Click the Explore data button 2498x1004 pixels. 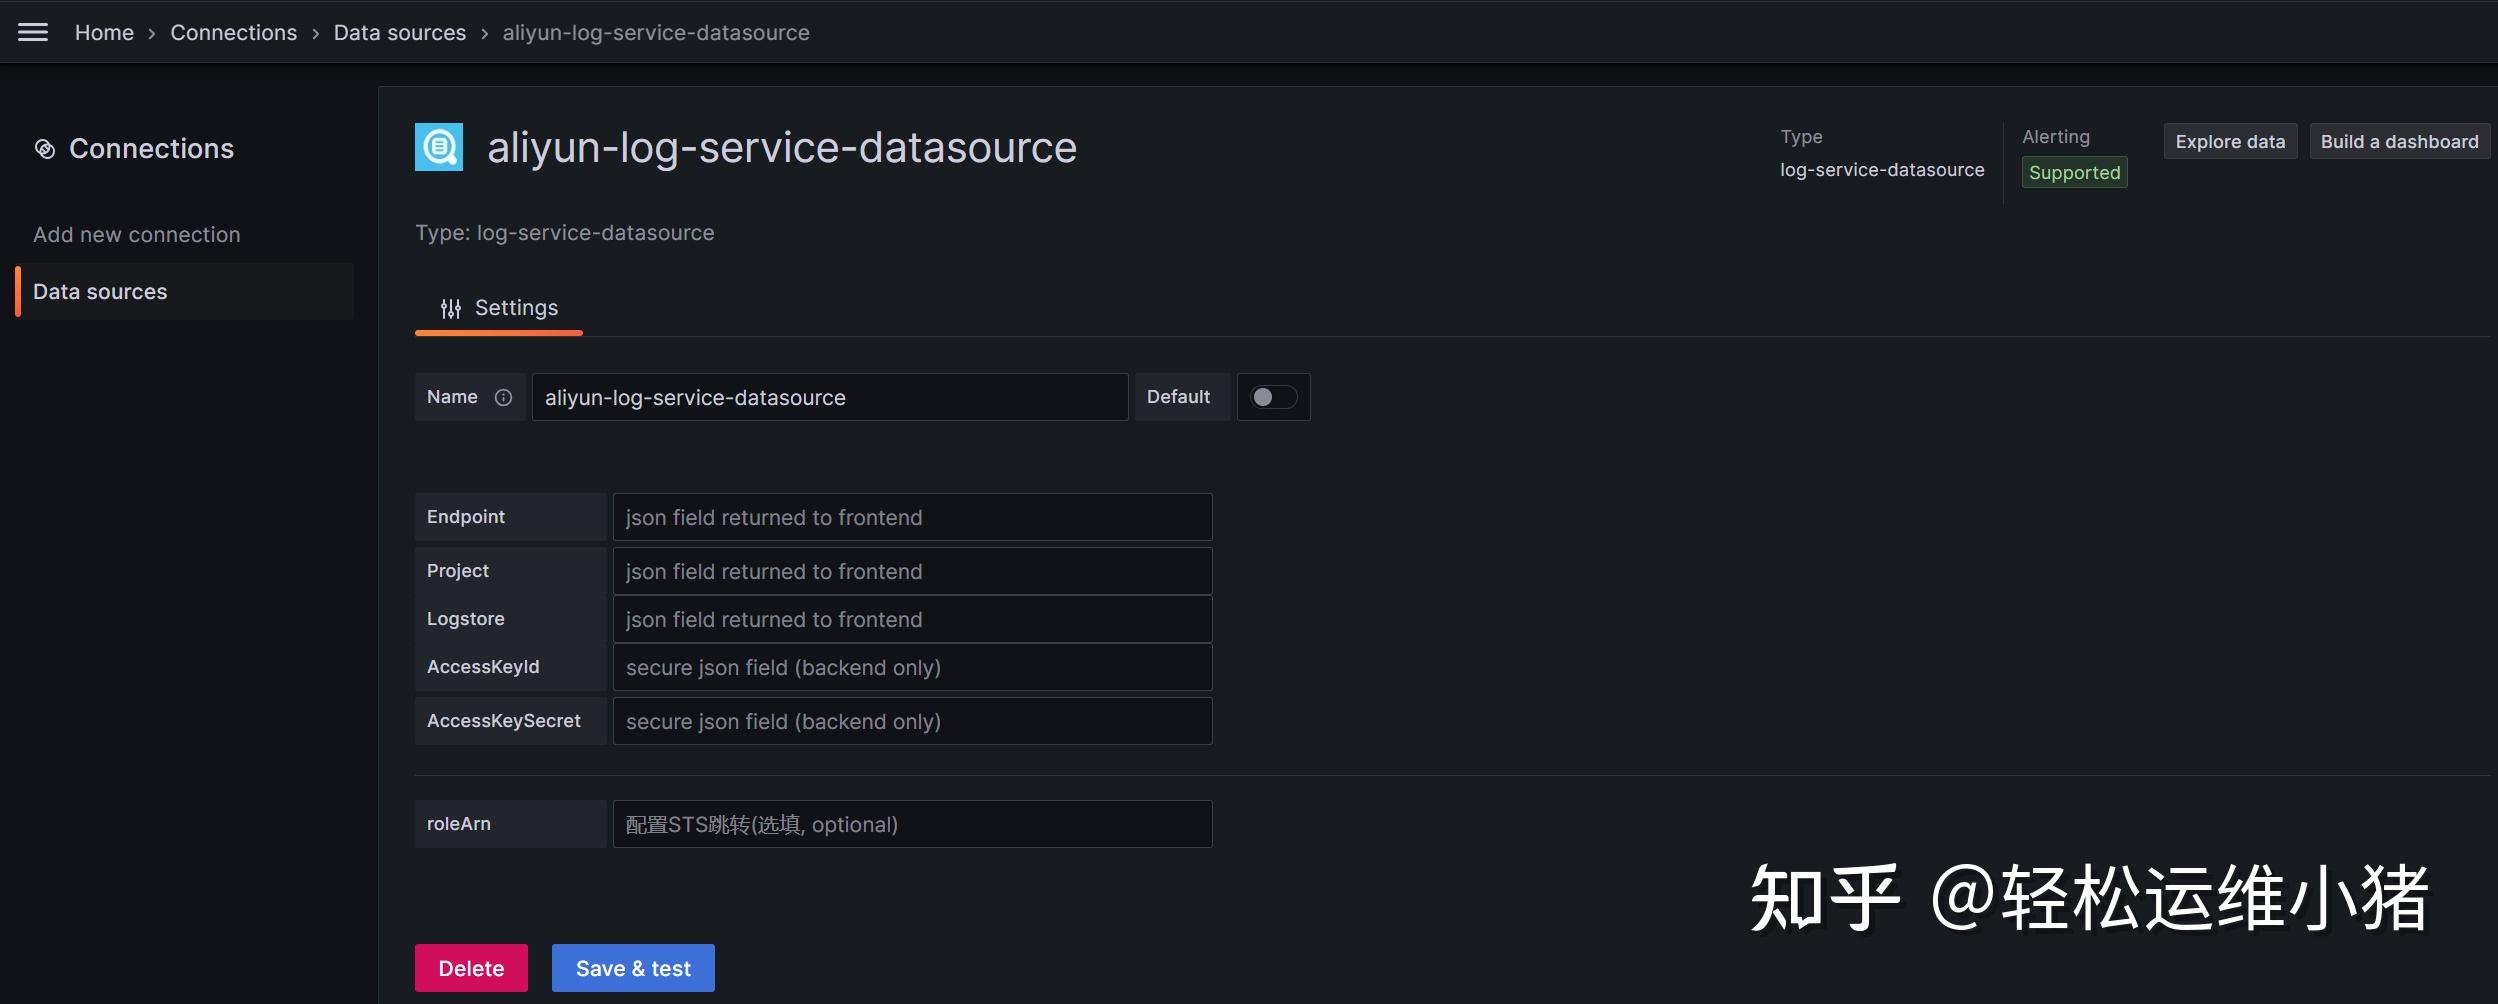pos(2230,141)
